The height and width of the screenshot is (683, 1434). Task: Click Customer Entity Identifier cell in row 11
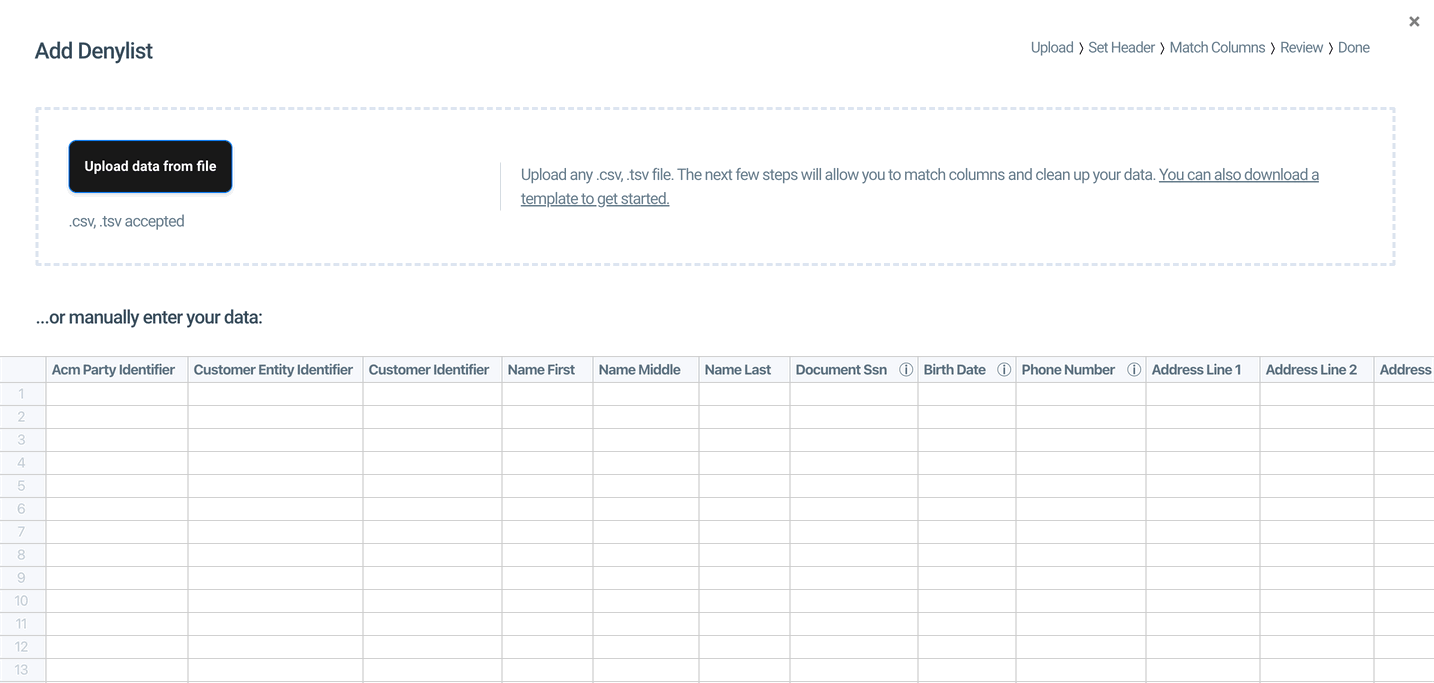275,624
